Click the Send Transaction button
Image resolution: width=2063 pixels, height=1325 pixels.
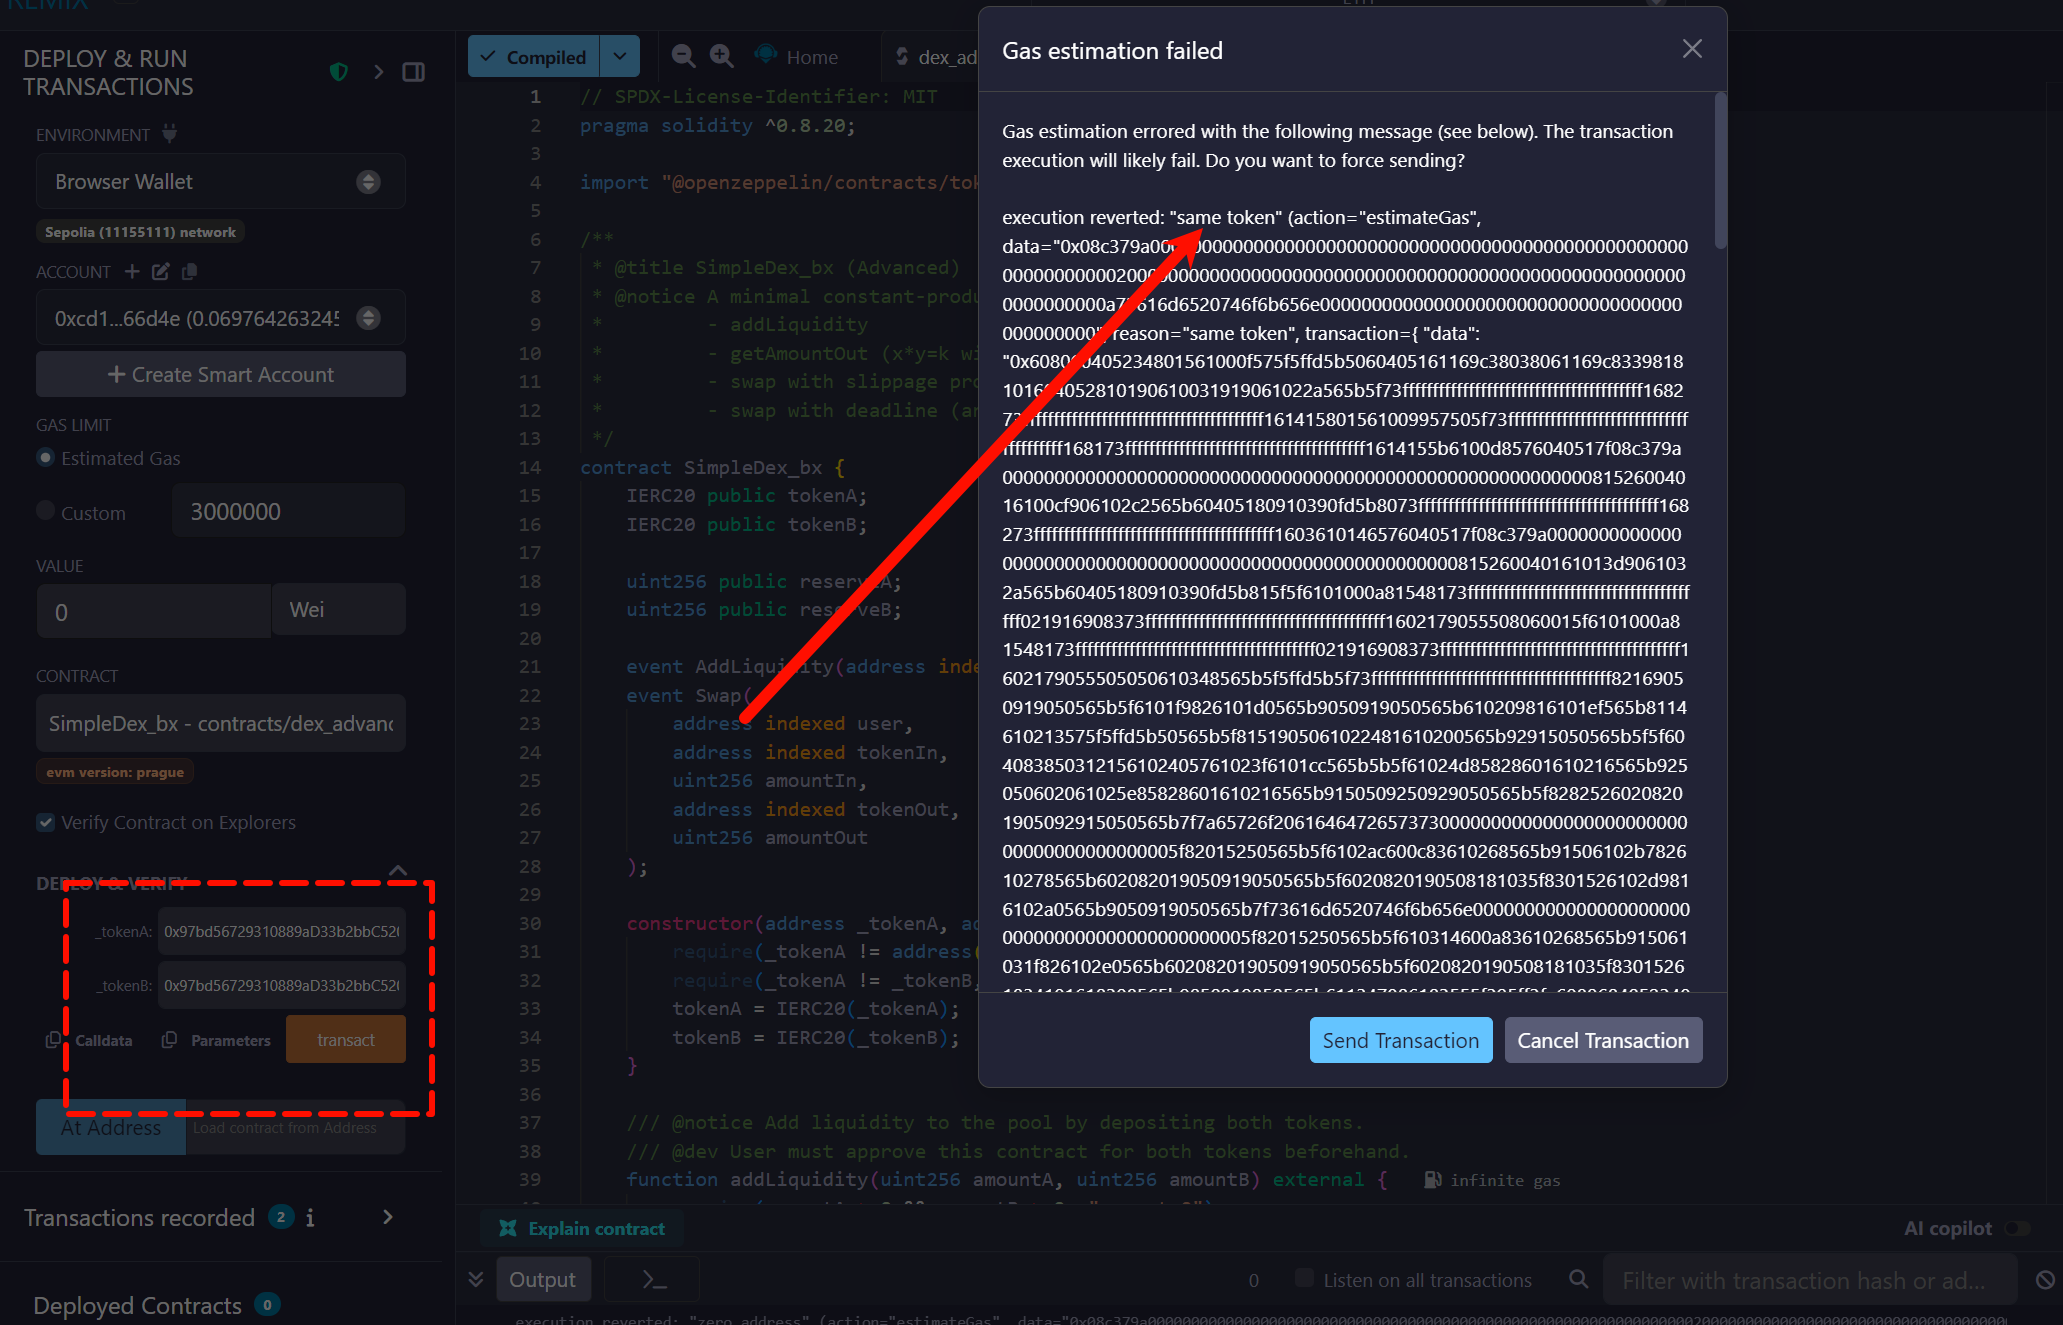[x=1400, y=1040]
